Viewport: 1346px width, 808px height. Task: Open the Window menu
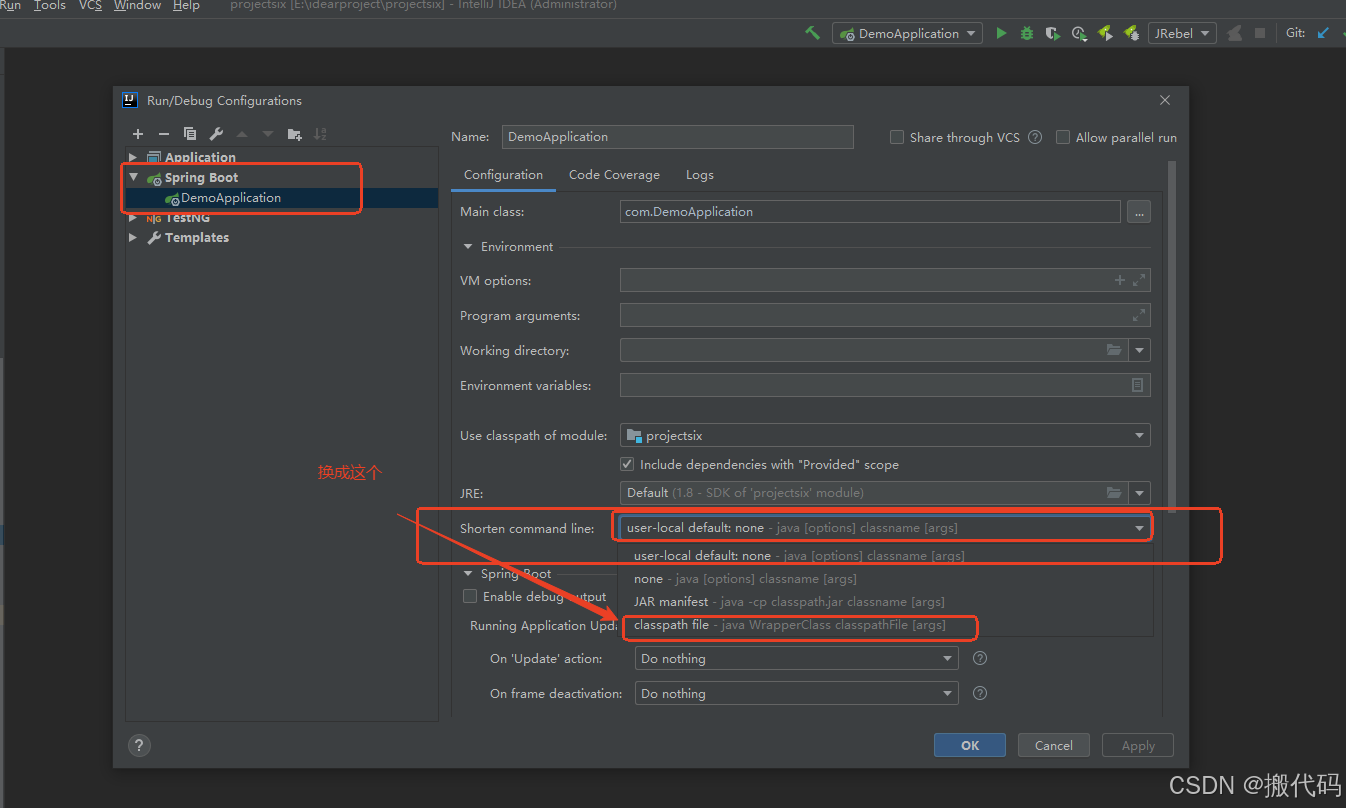[x=137, y=6]
